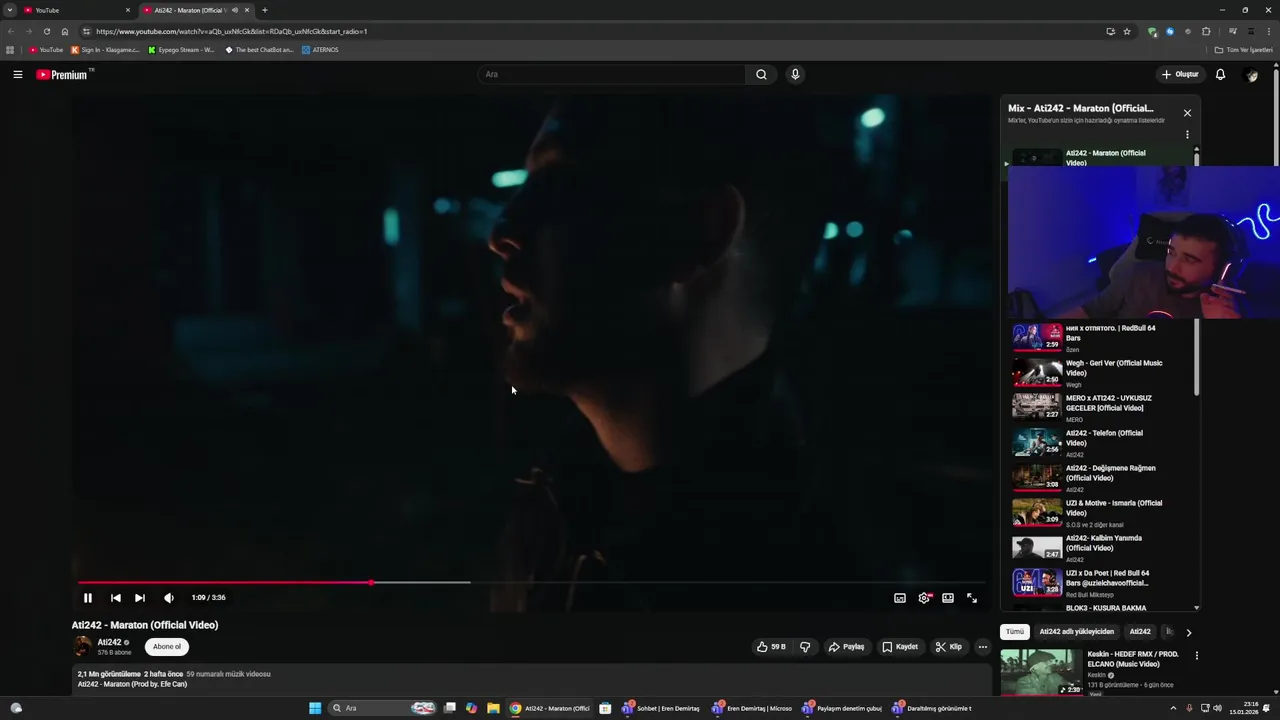Open the Windows Start menu

tap(315, 708)
